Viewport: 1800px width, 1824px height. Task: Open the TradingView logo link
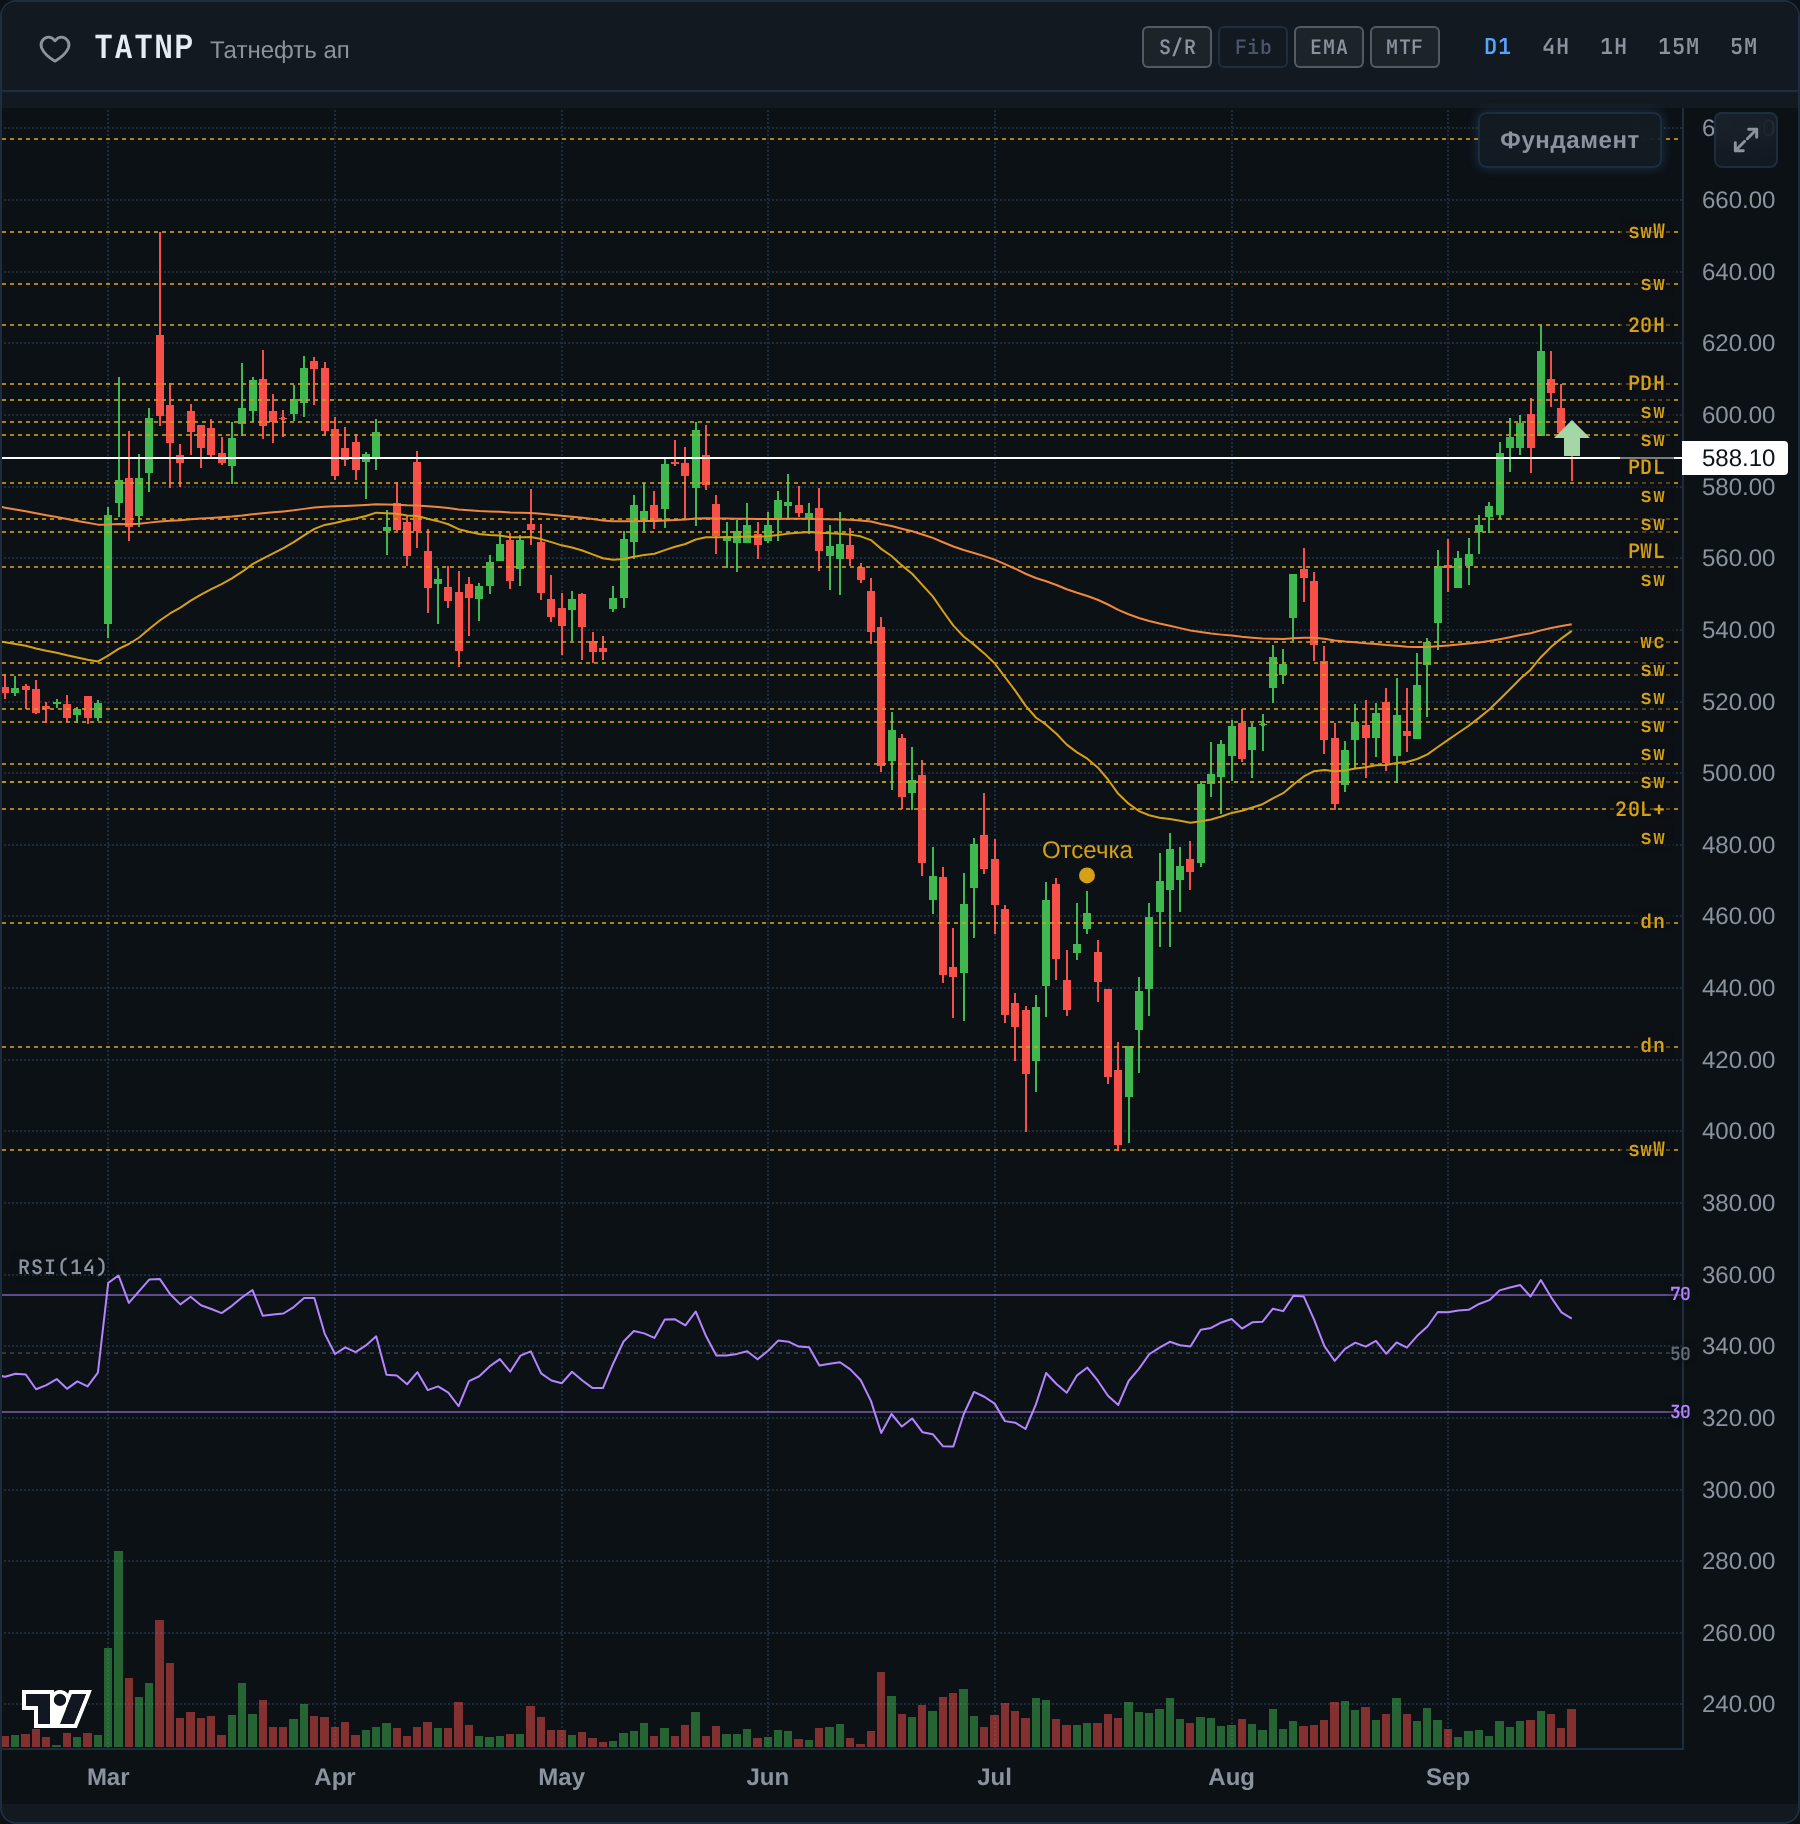56,1708
